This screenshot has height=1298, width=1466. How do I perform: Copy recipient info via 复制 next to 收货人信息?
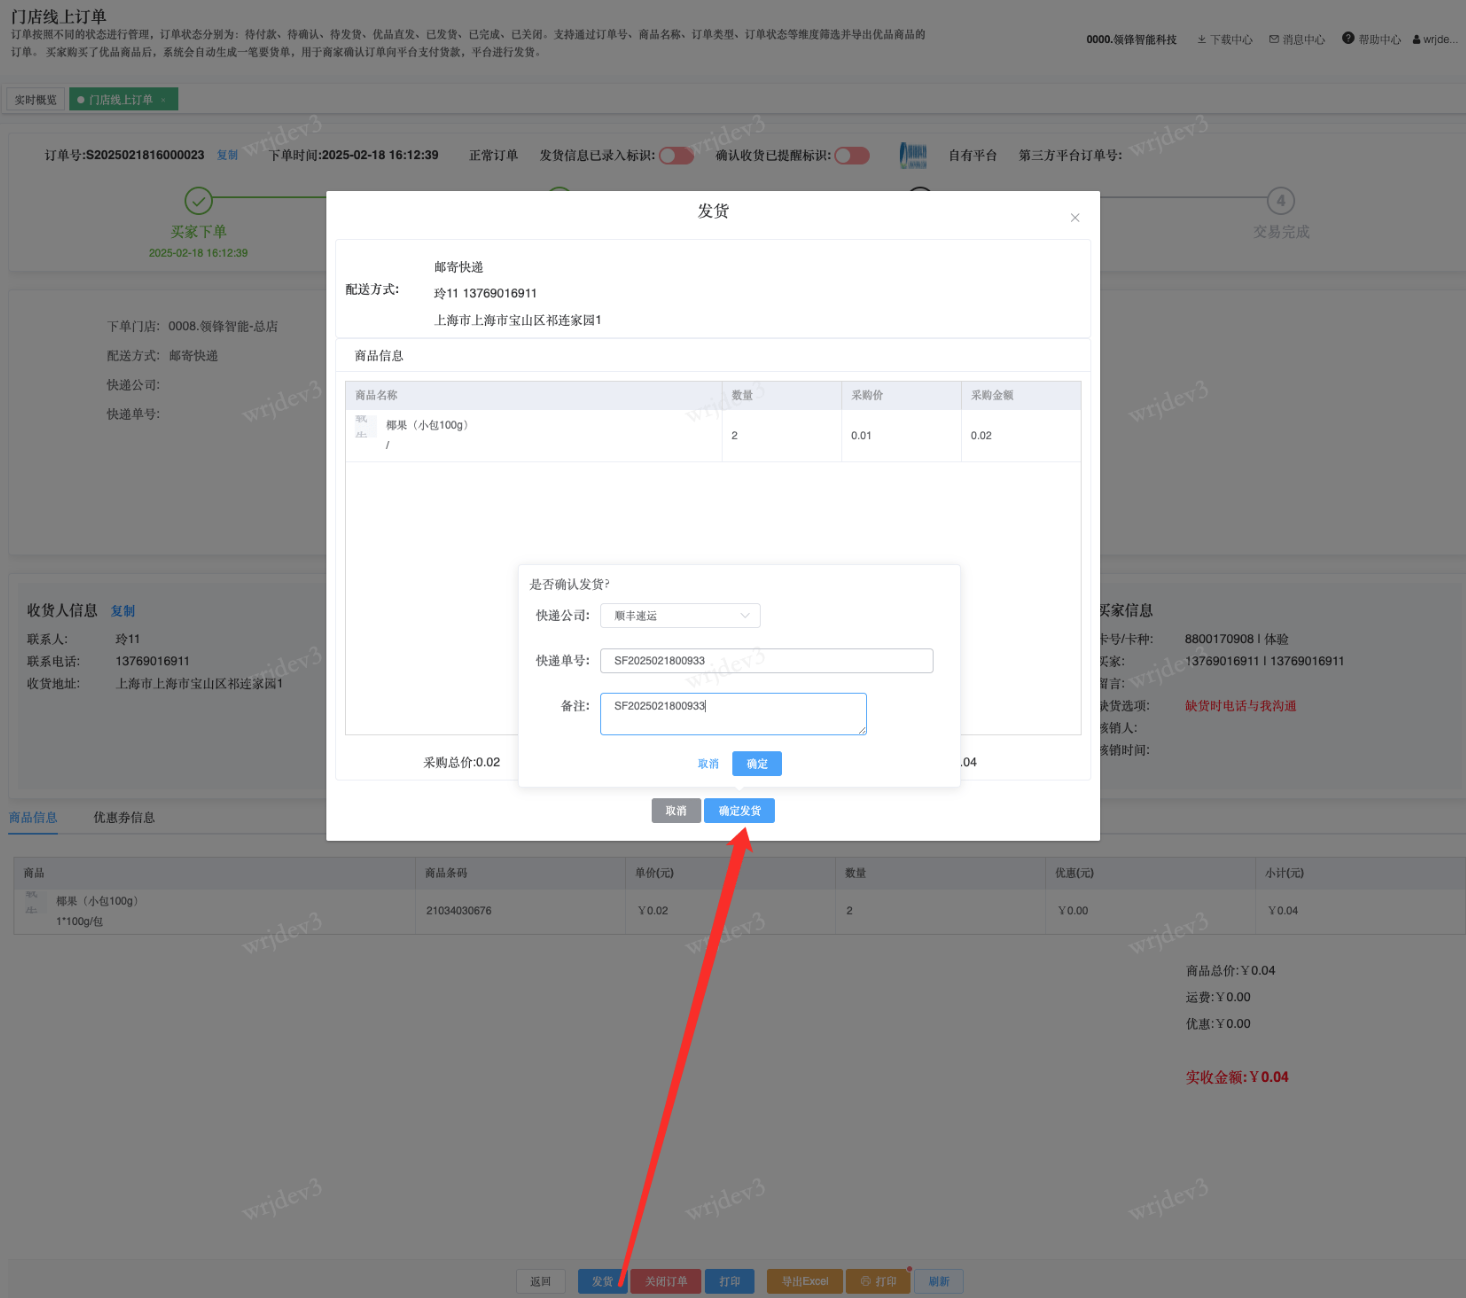[123, 611]
